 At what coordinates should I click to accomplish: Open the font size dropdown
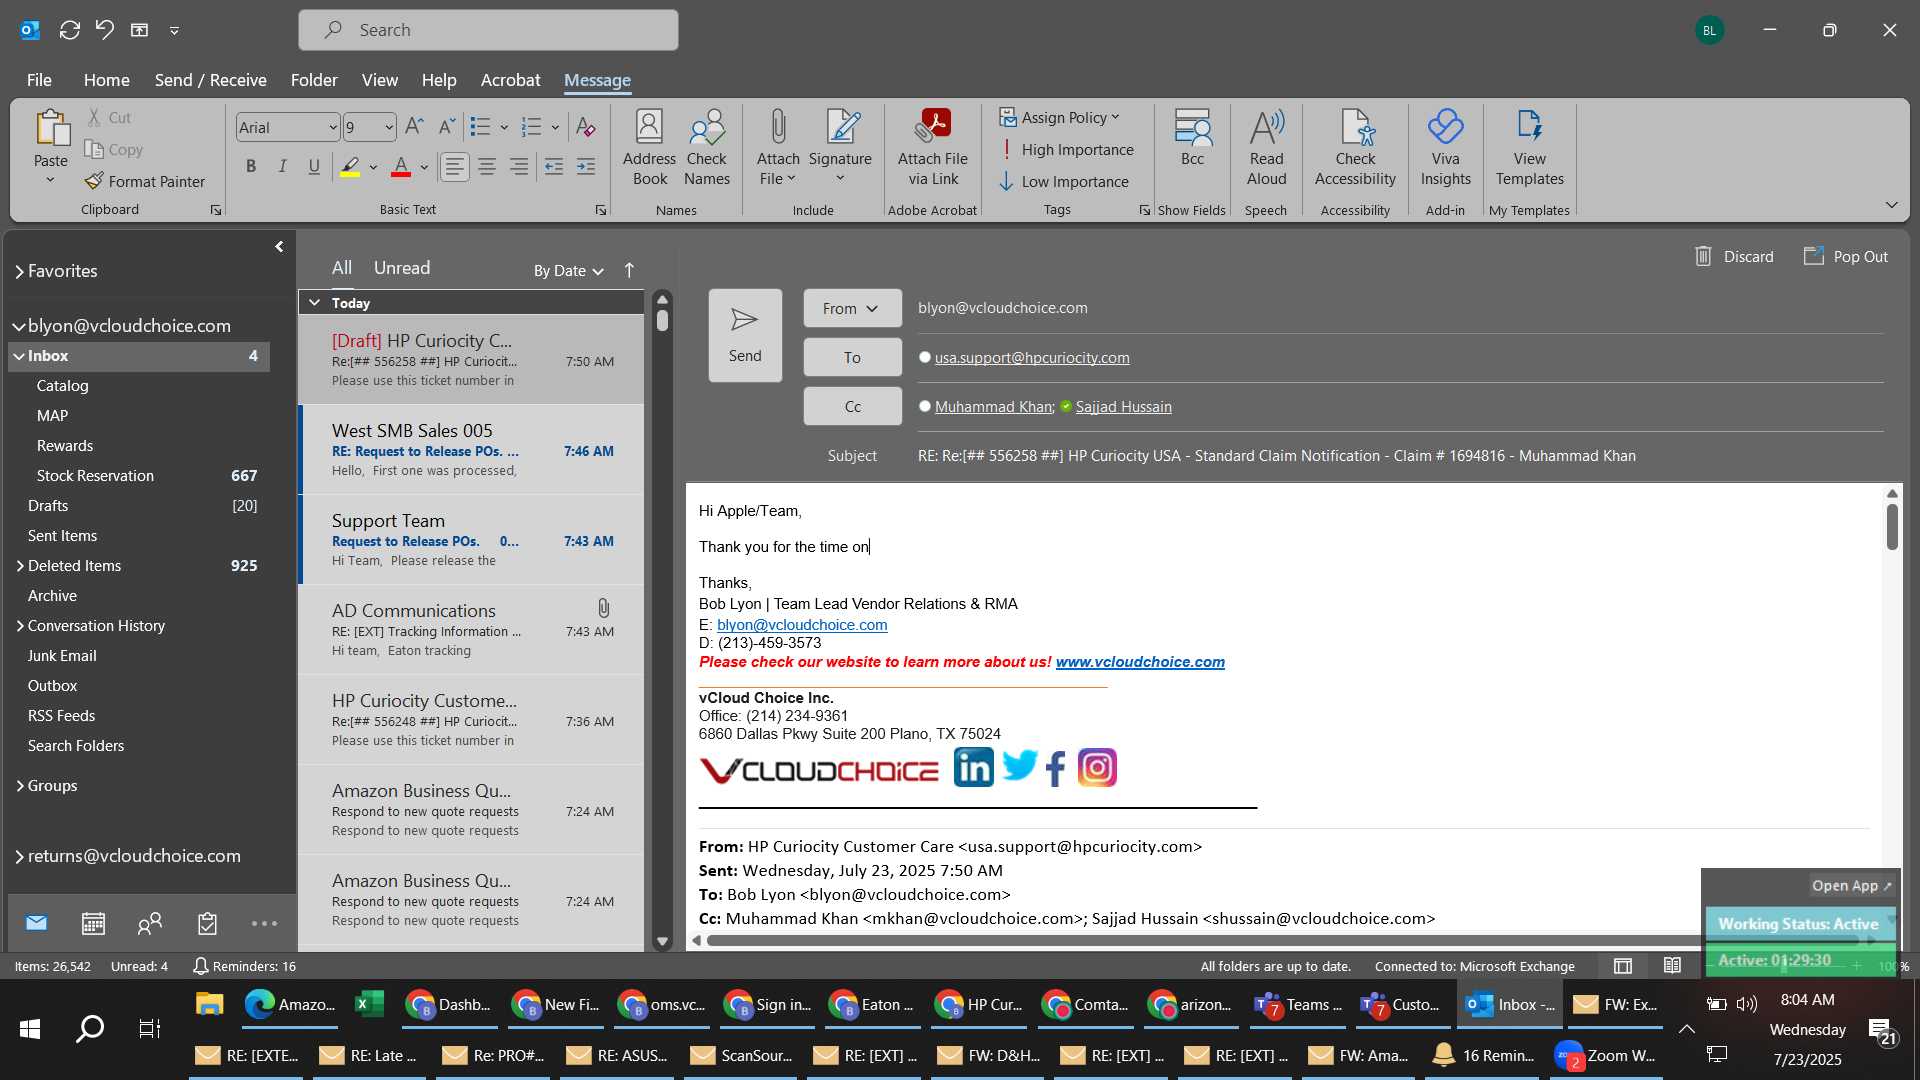389,127
